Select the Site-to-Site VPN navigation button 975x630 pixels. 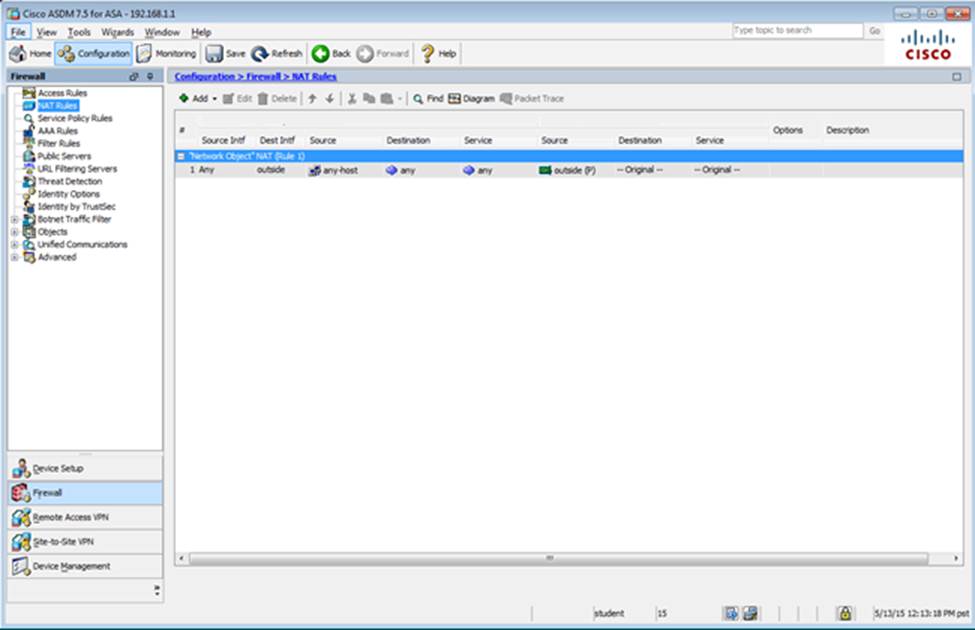point(84,542)
